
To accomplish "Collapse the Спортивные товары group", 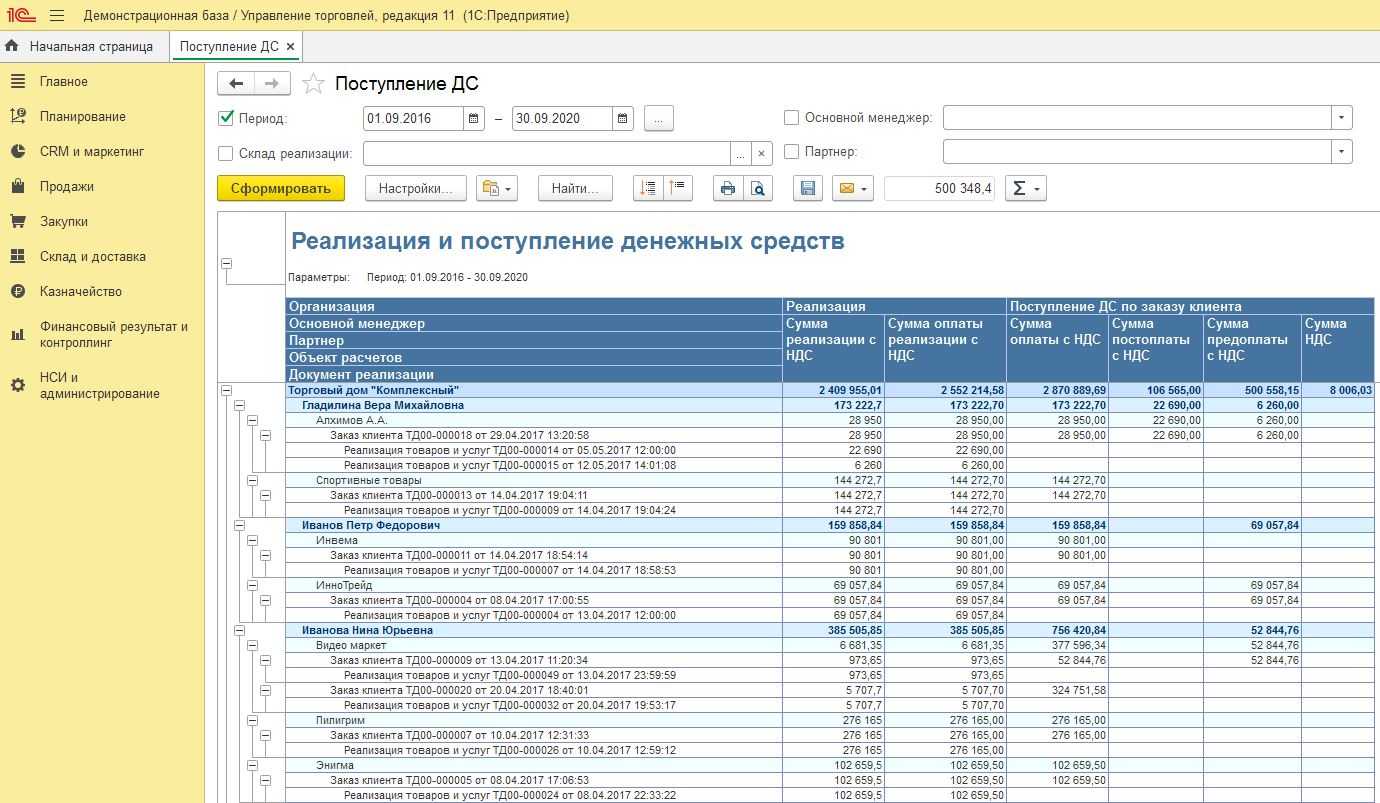I will coord(252,480).
